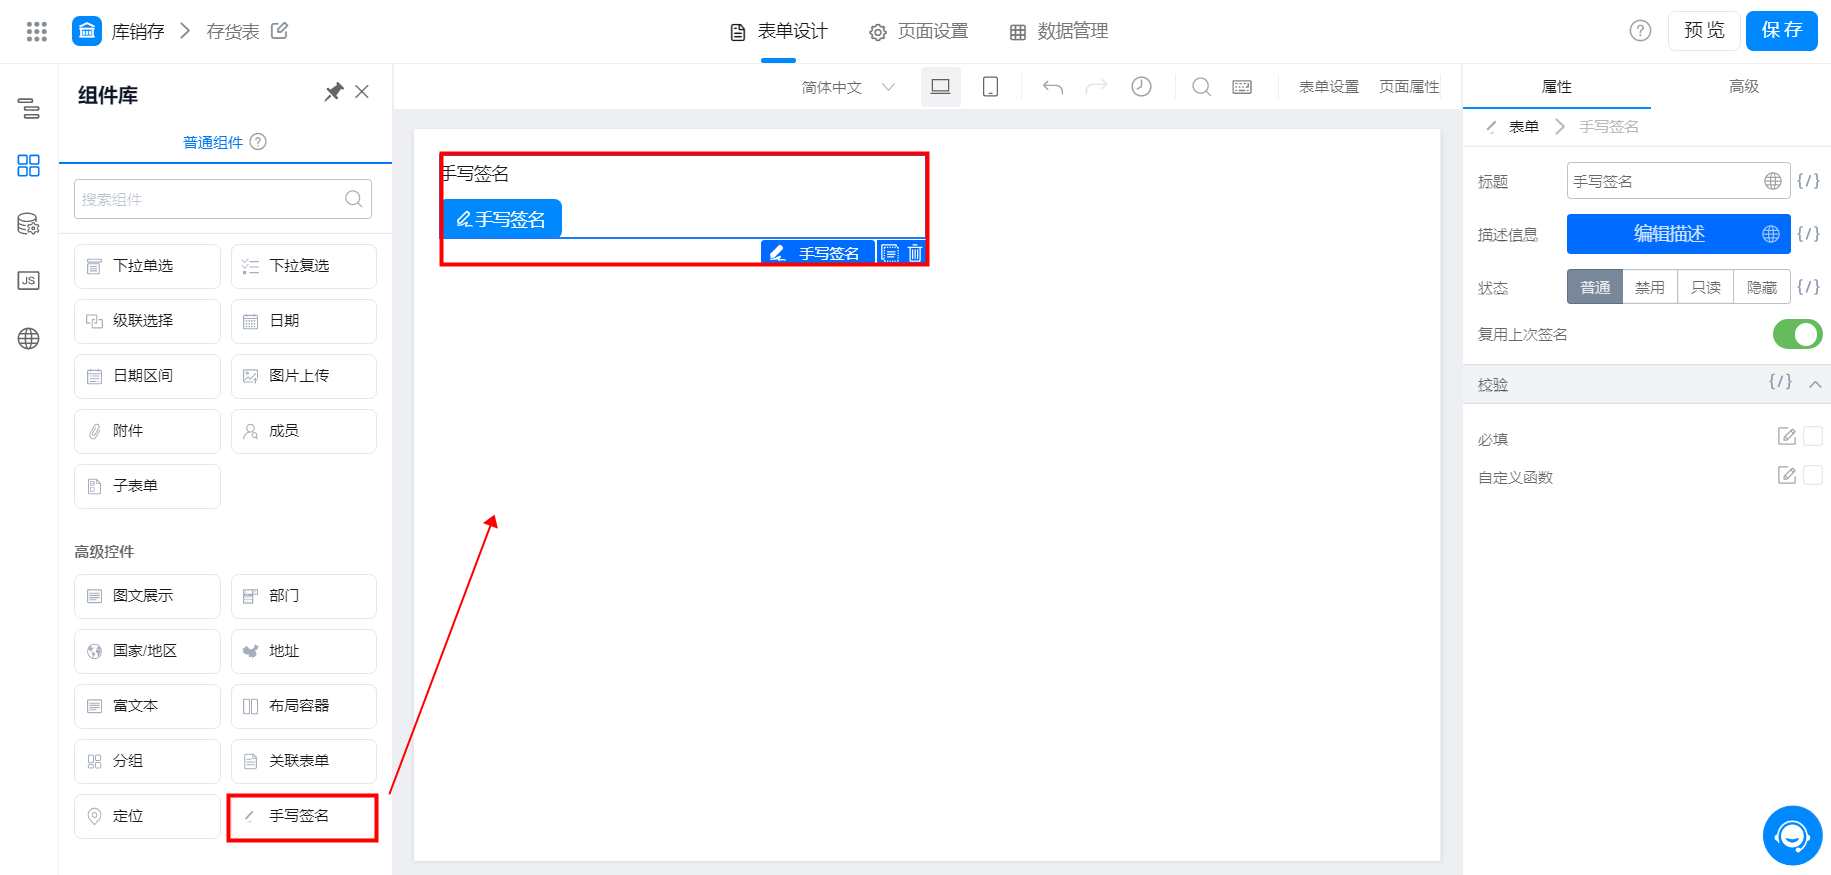
Task: Click the 手写签名 button on canvas
Action: 502,219
